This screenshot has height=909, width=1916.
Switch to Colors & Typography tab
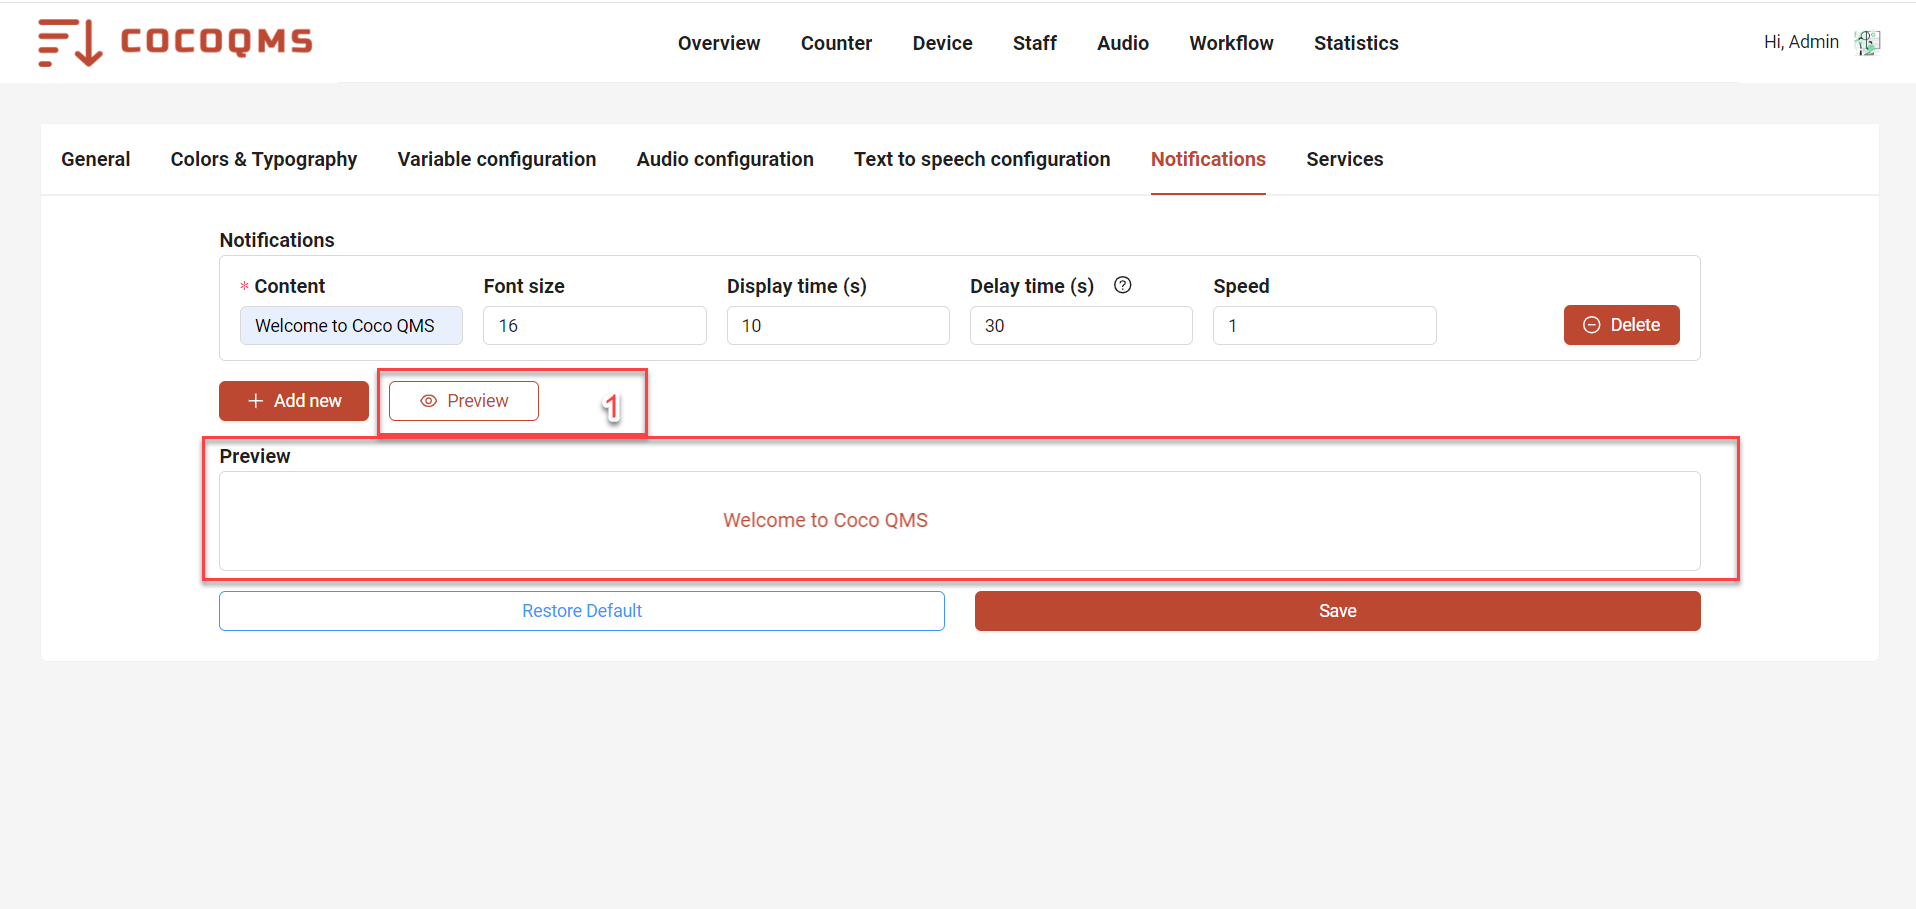264,159
